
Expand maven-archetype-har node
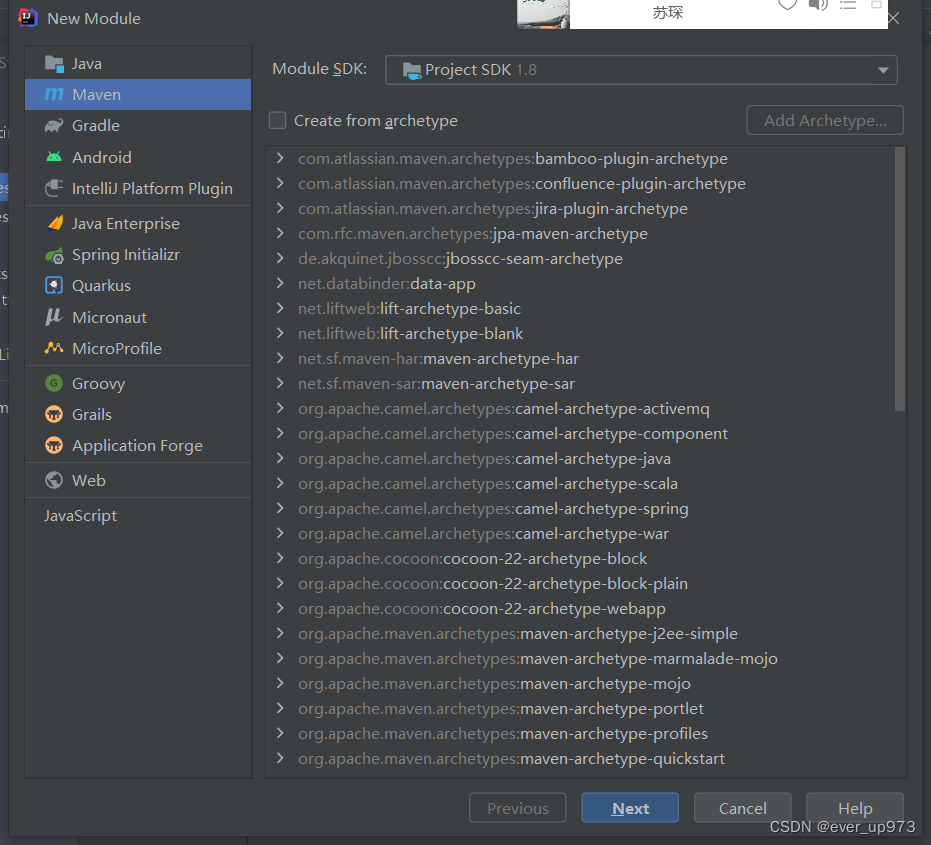coord(280,358)
